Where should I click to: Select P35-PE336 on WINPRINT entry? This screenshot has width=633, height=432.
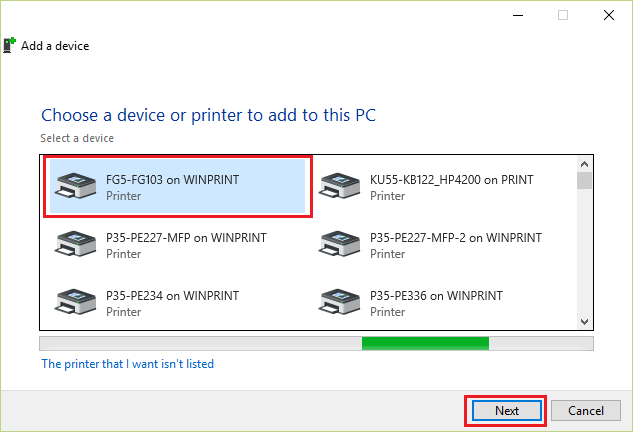(444, 302)
